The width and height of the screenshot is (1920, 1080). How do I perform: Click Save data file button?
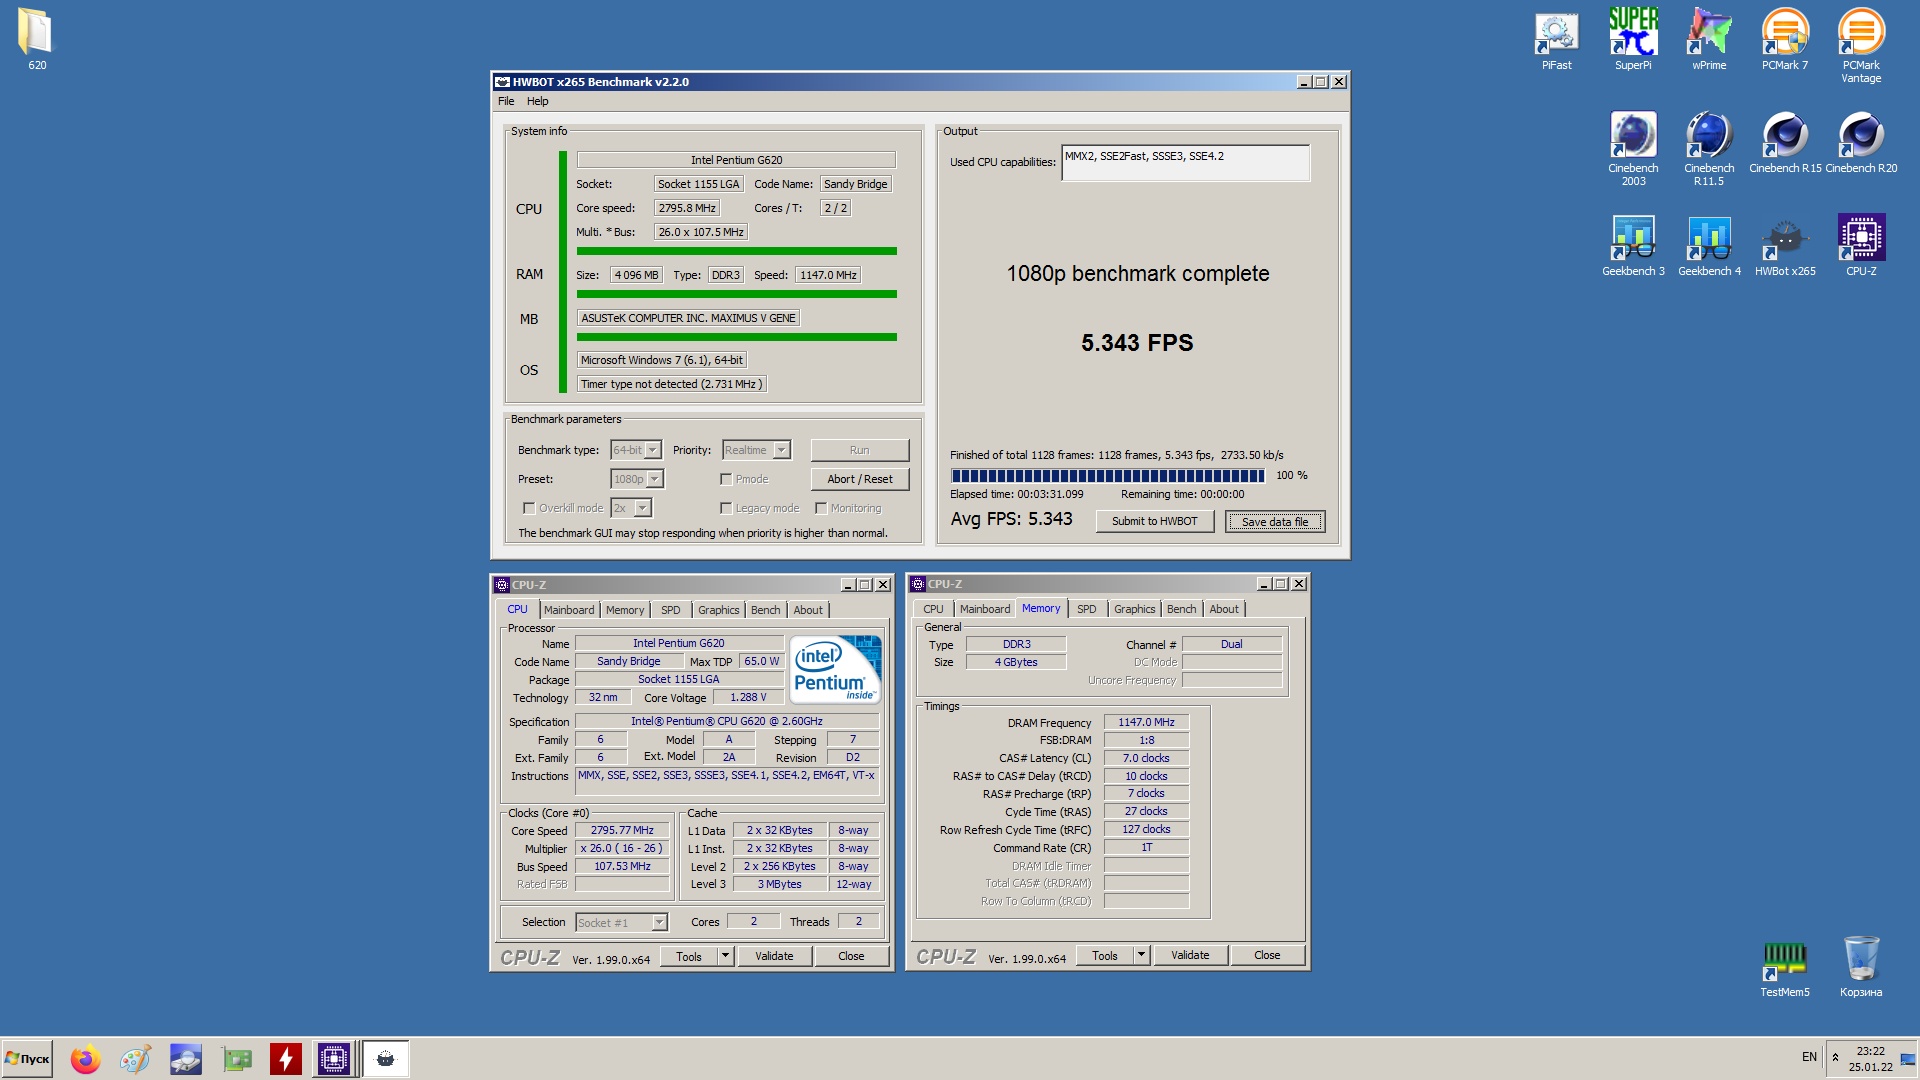pos(1275,521)
